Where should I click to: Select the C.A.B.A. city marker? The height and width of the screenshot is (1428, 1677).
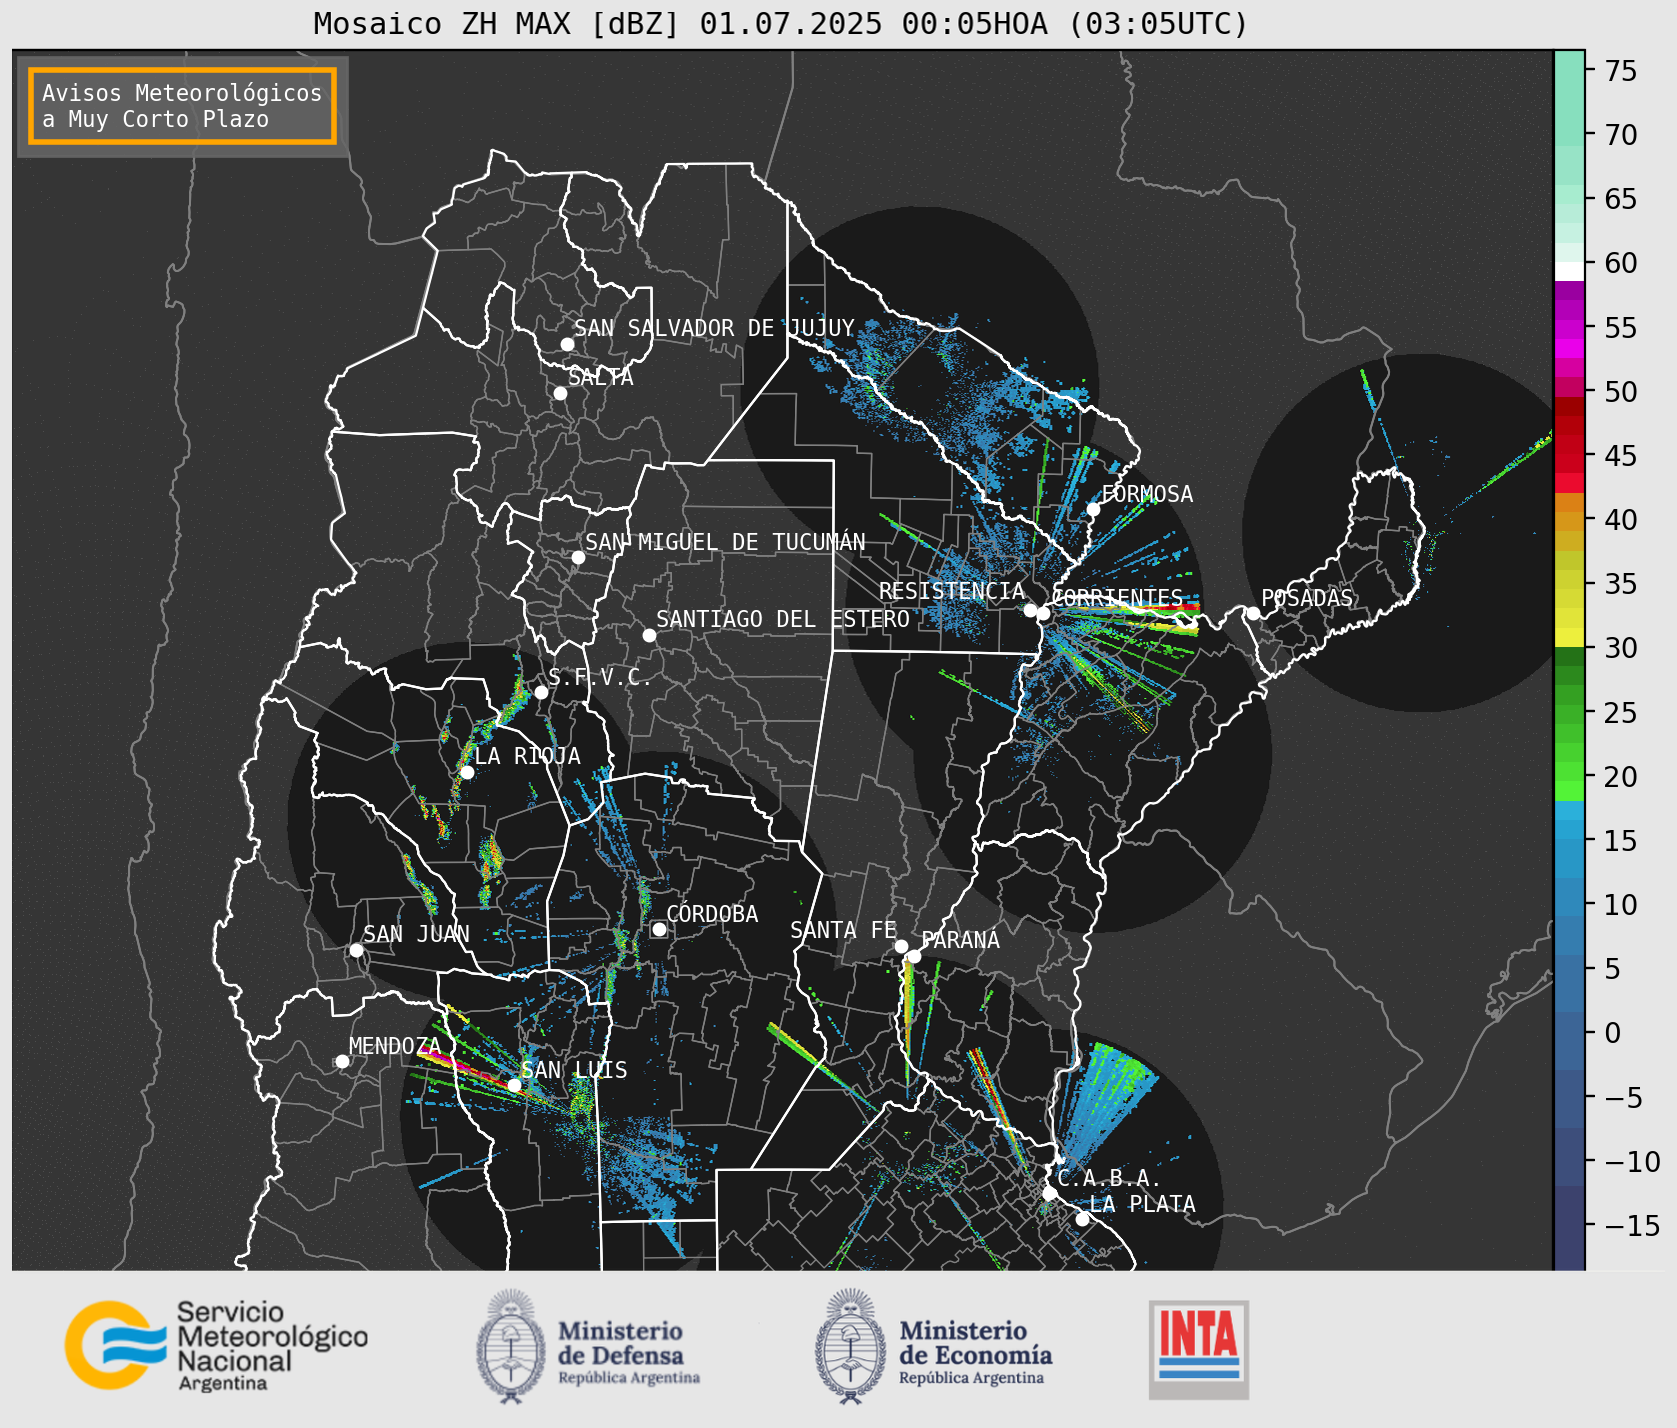[x=1049, y=1193]
